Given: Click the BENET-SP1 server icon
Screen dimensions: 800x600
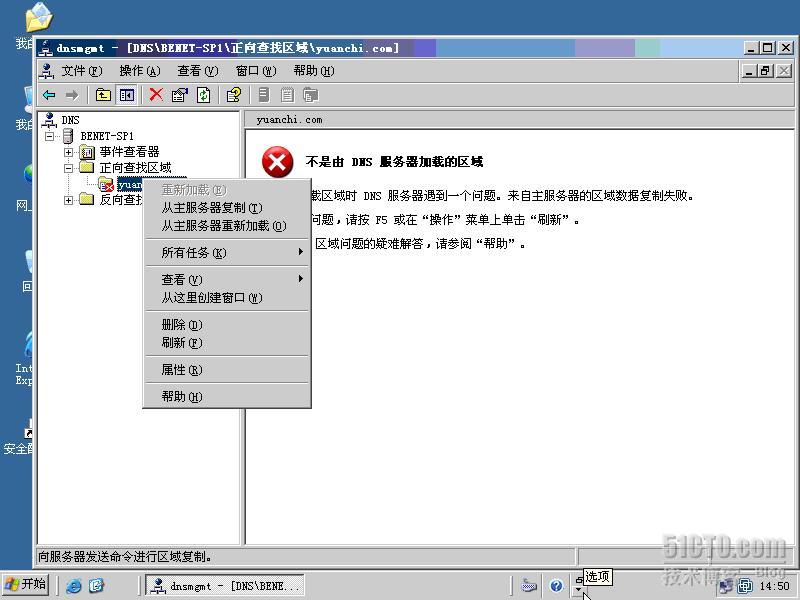Looking at the screenshot, I should pyautogui.click(x=68, y=136).
